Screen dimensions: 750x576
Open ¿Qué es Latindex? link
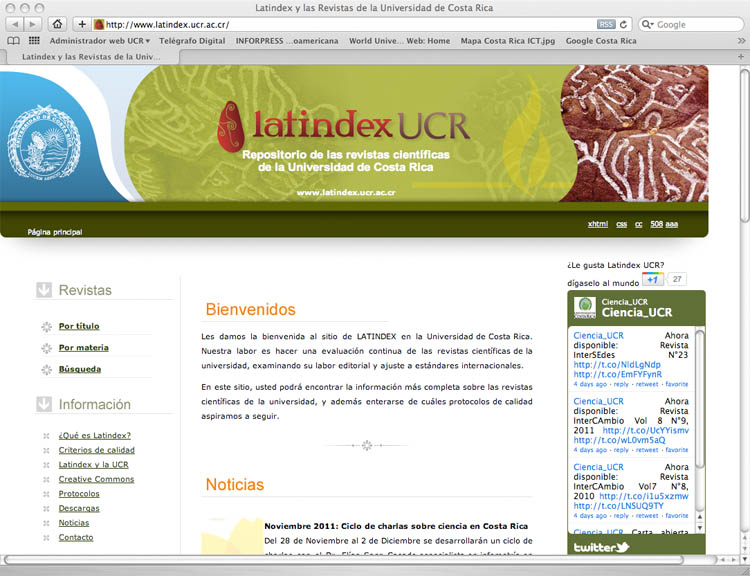point(95,436)
